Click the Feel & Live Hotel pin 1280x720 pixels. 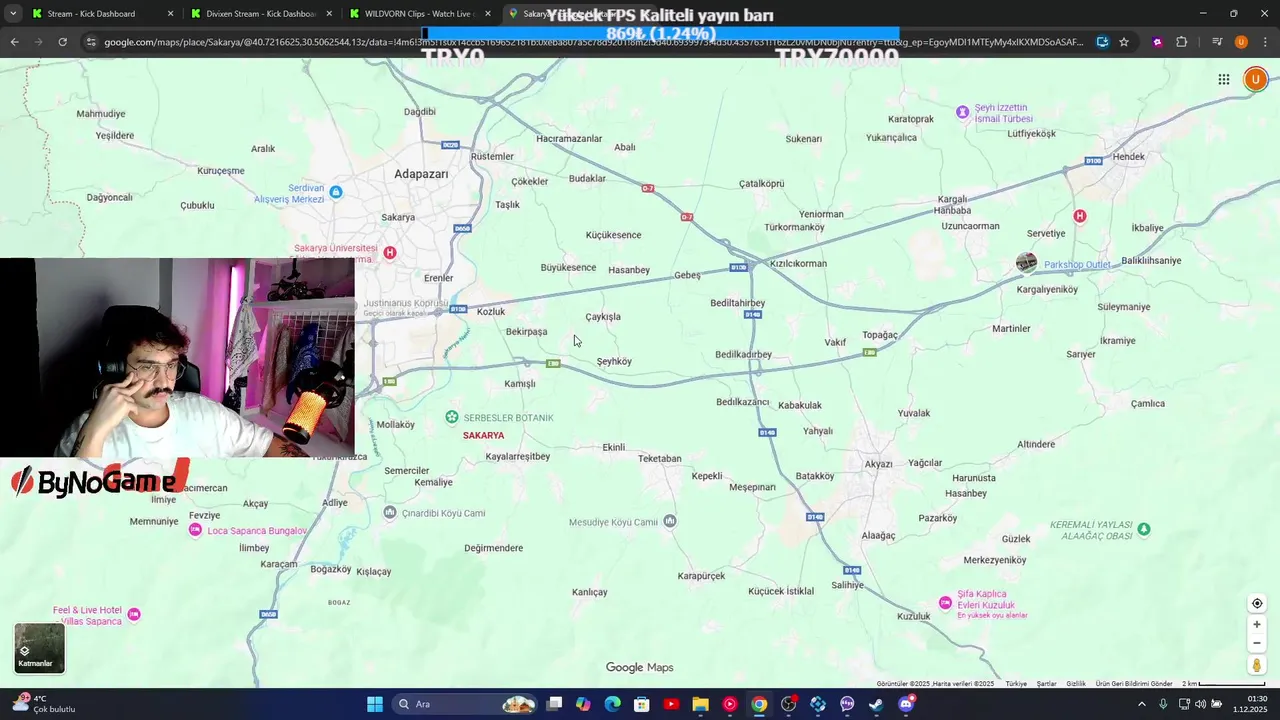(x=134, y=614)
